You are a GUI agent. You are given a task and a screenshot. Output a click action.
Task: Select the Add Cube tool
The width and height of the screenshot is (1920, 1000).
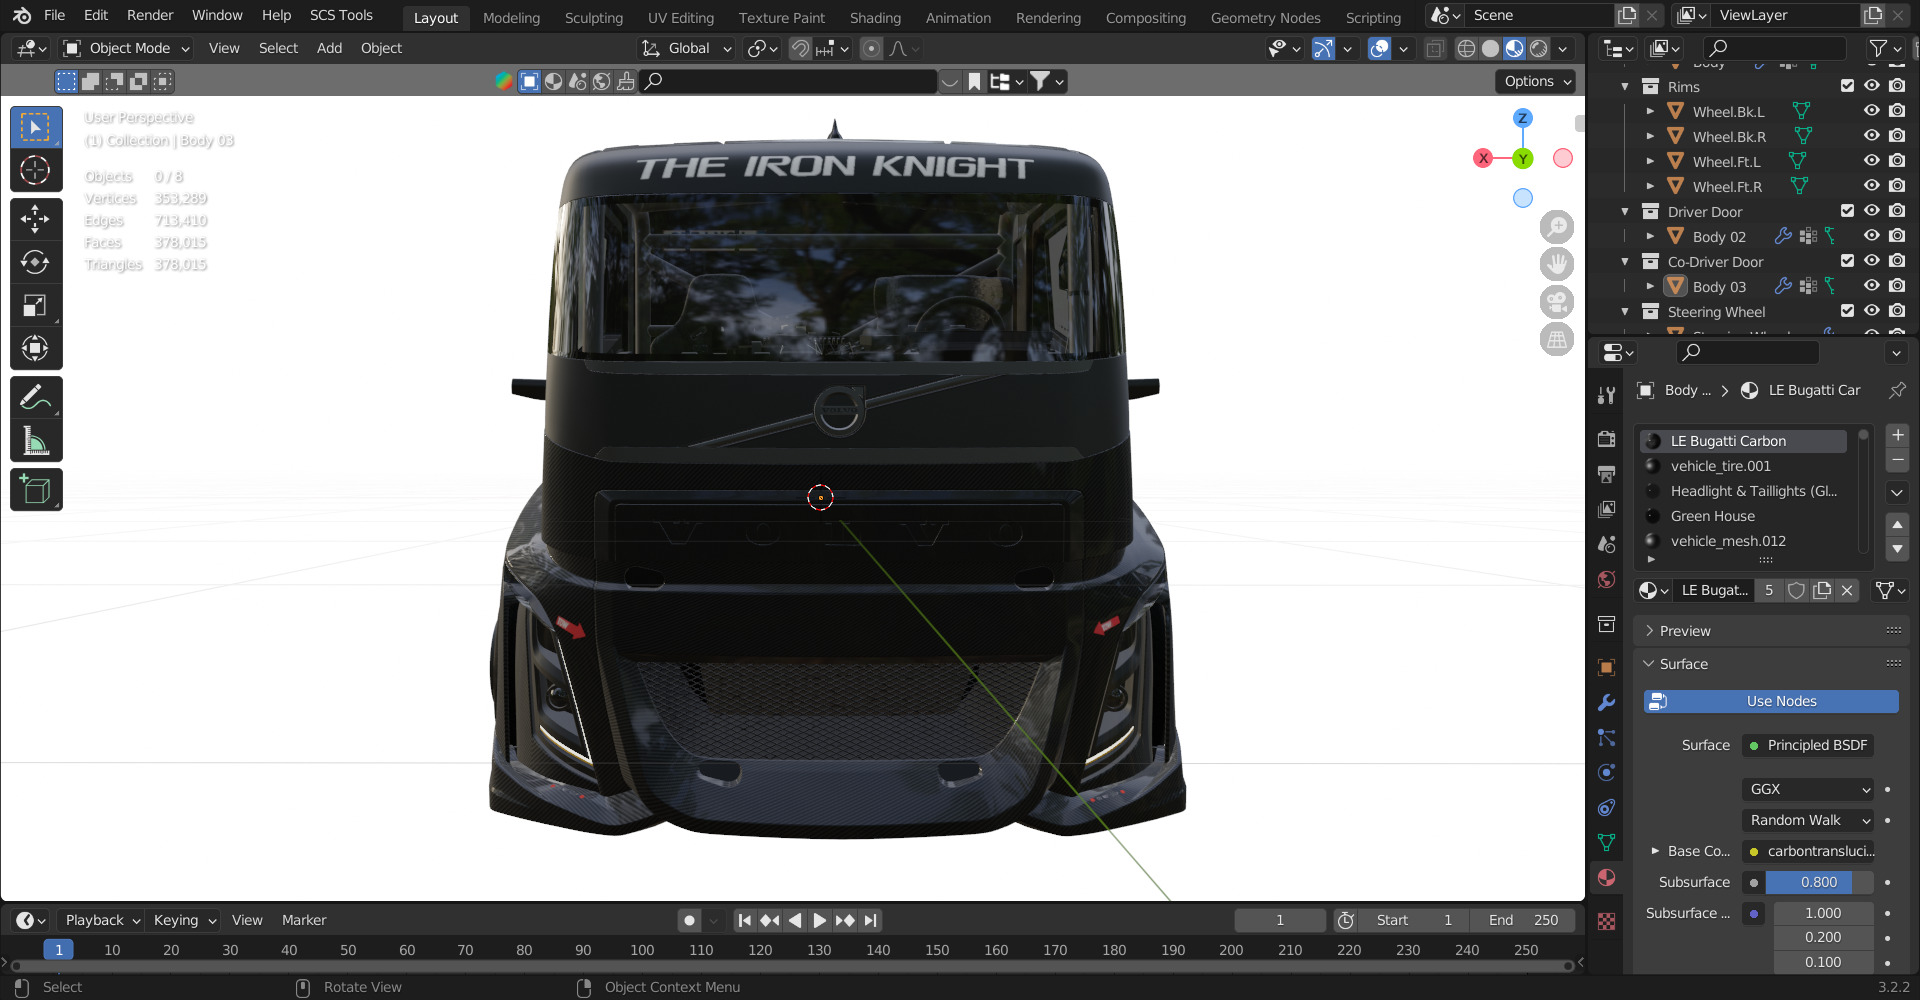tap(36, 490)
